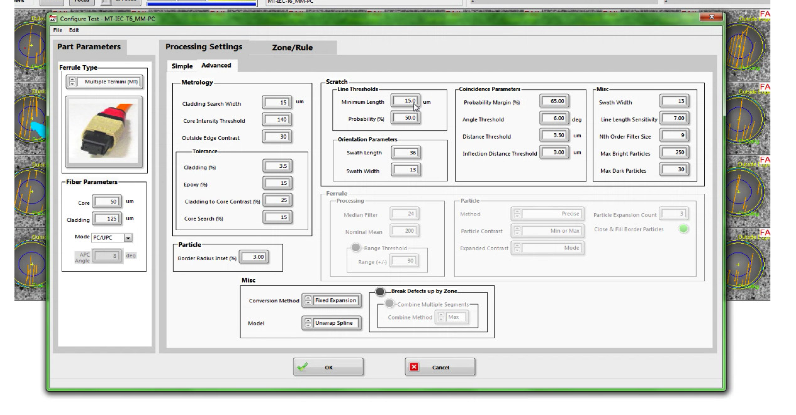Toggle the Close & Fill Border Particles indicator
The width and height of the screenshot is (796, 415).
pos(683,229)
